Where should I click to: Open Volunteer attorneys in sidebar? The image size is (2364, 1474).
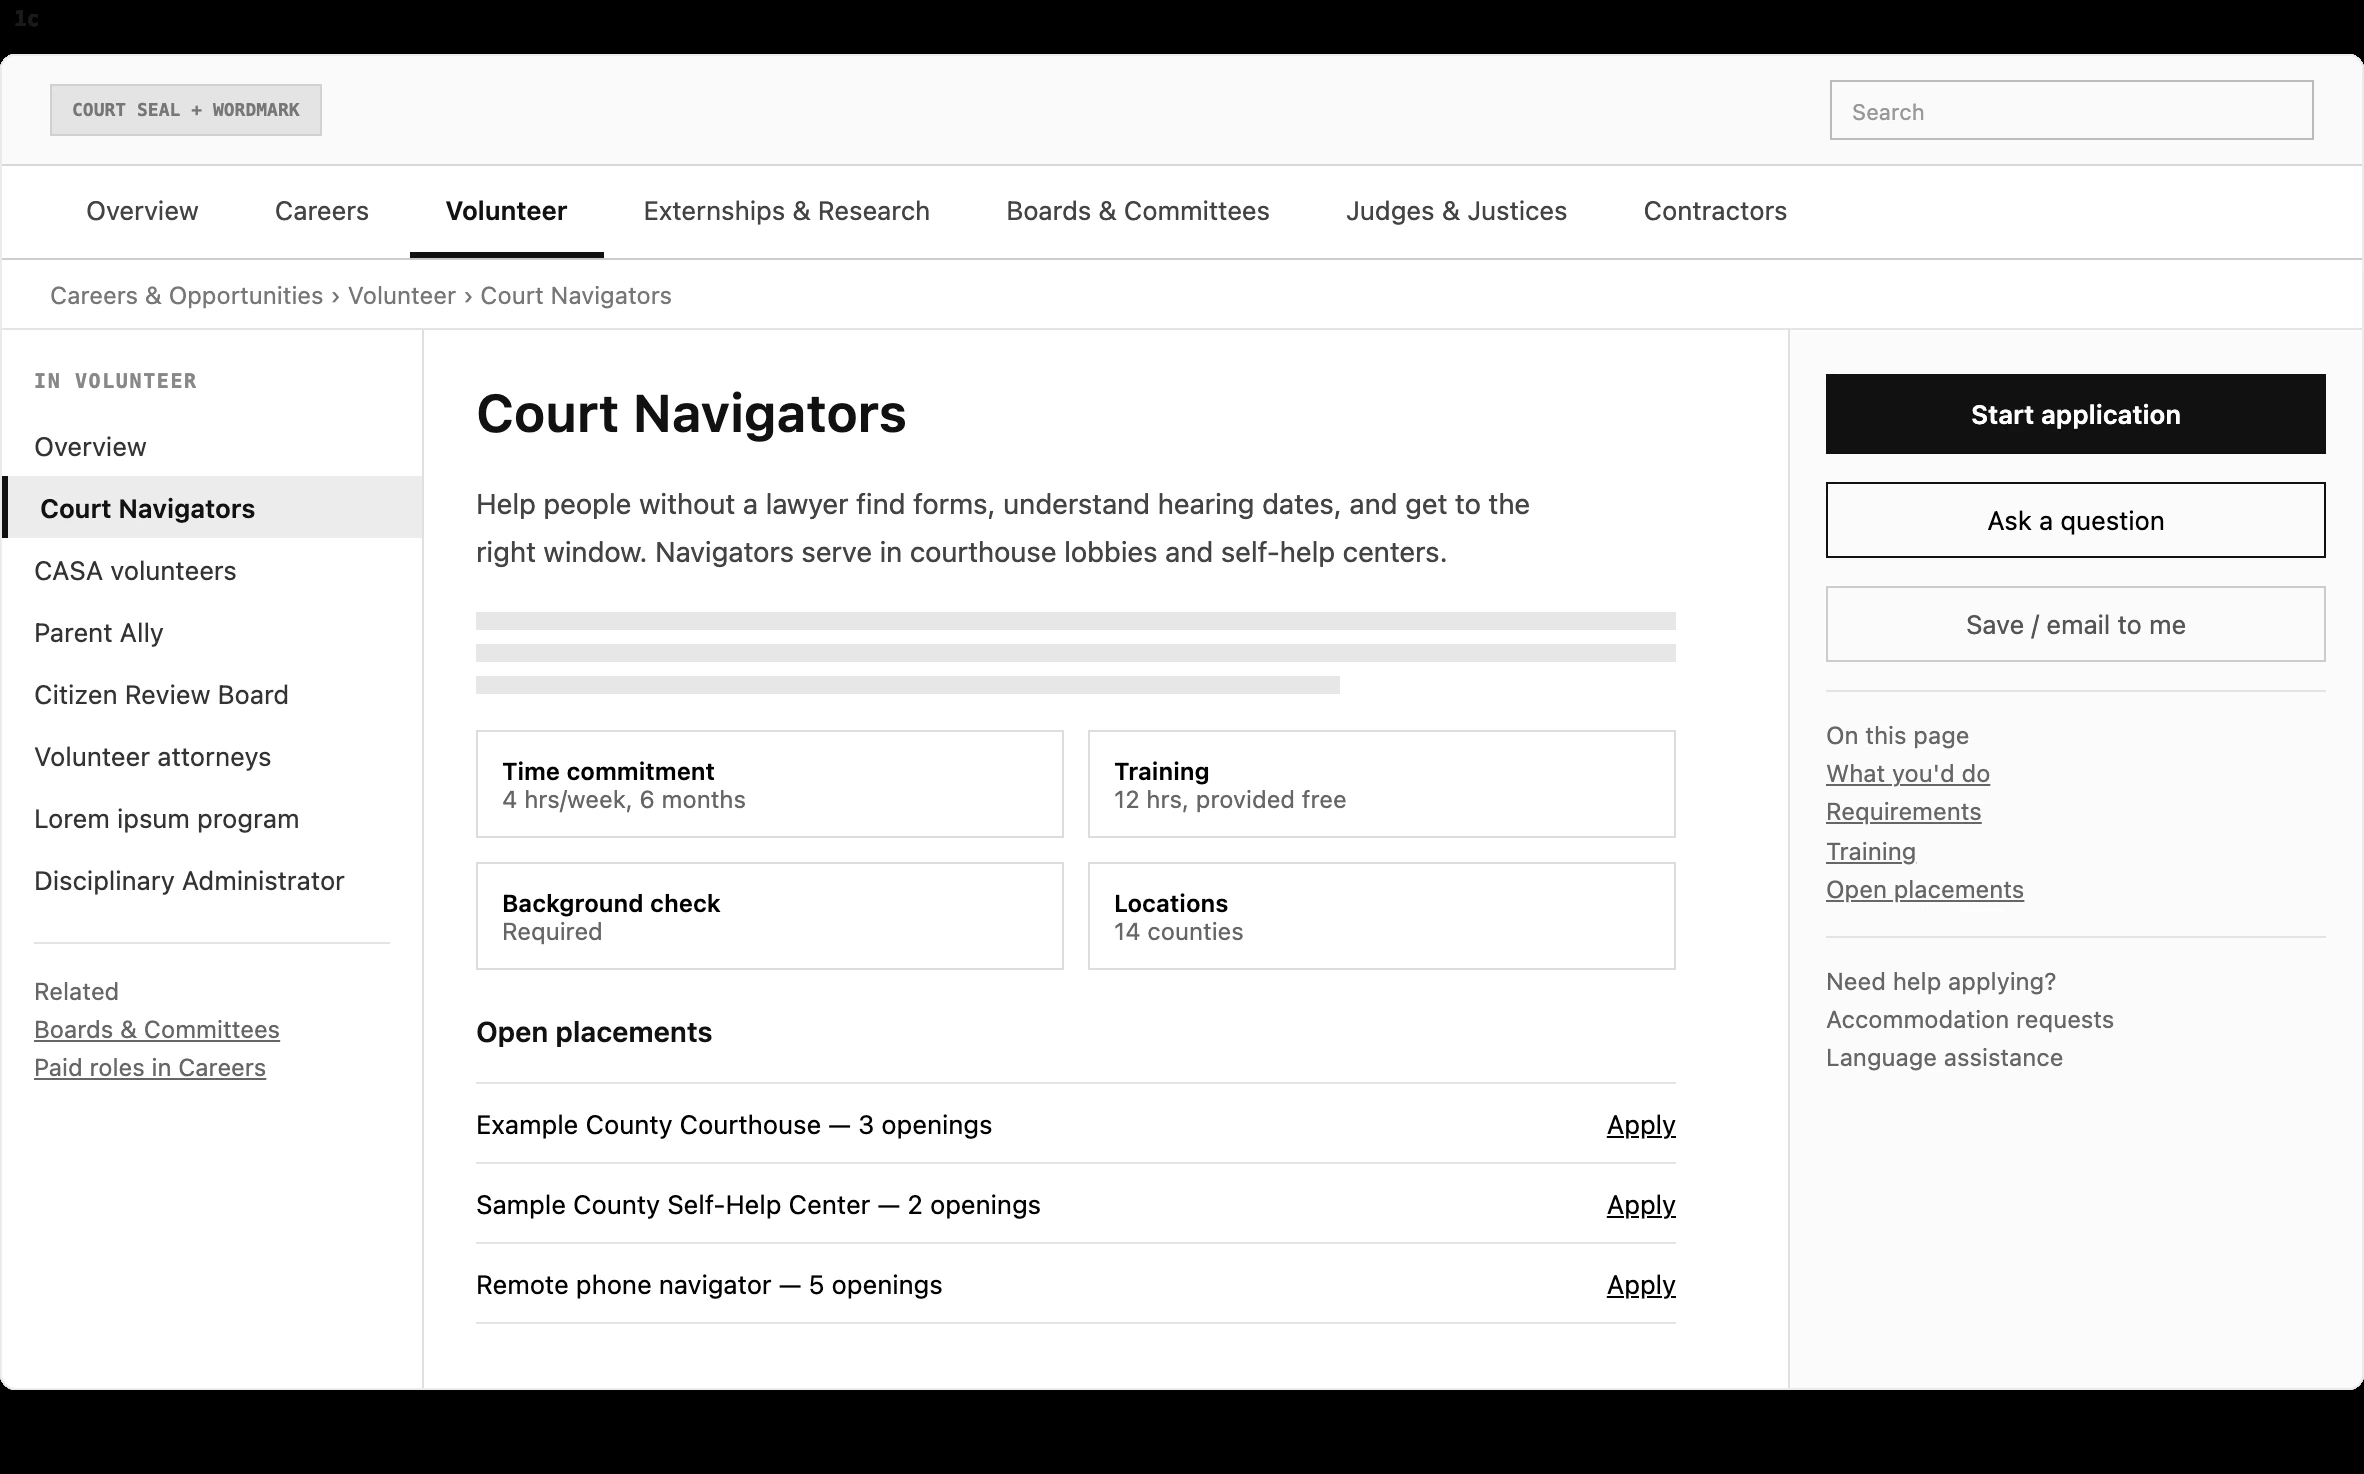tap(212, 757)
